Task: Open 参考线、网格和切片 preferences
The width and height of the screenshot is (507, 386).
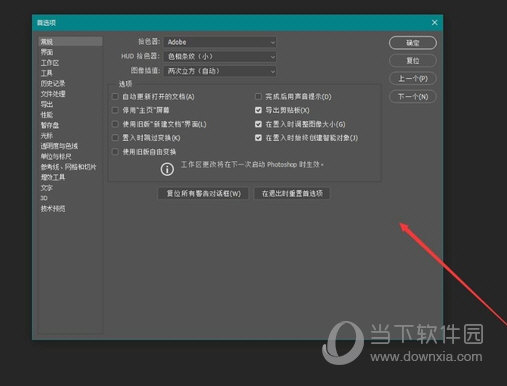Action: [68, 167]
